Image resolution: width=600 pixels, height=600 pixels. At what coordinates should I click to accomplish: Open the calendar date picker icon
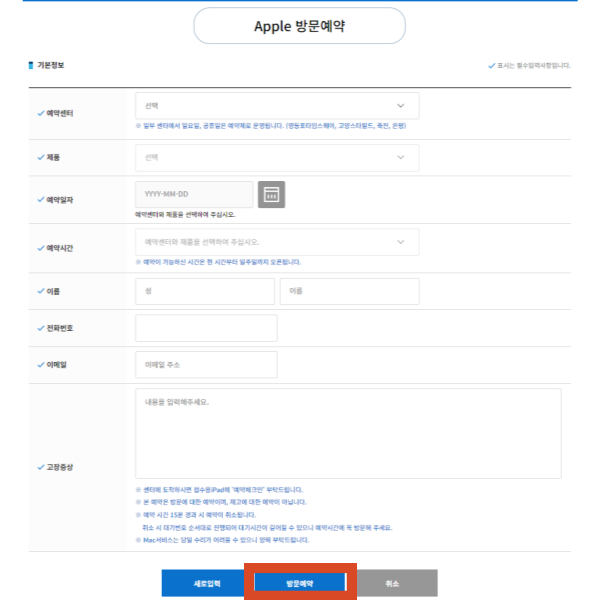tap(271, 194)
